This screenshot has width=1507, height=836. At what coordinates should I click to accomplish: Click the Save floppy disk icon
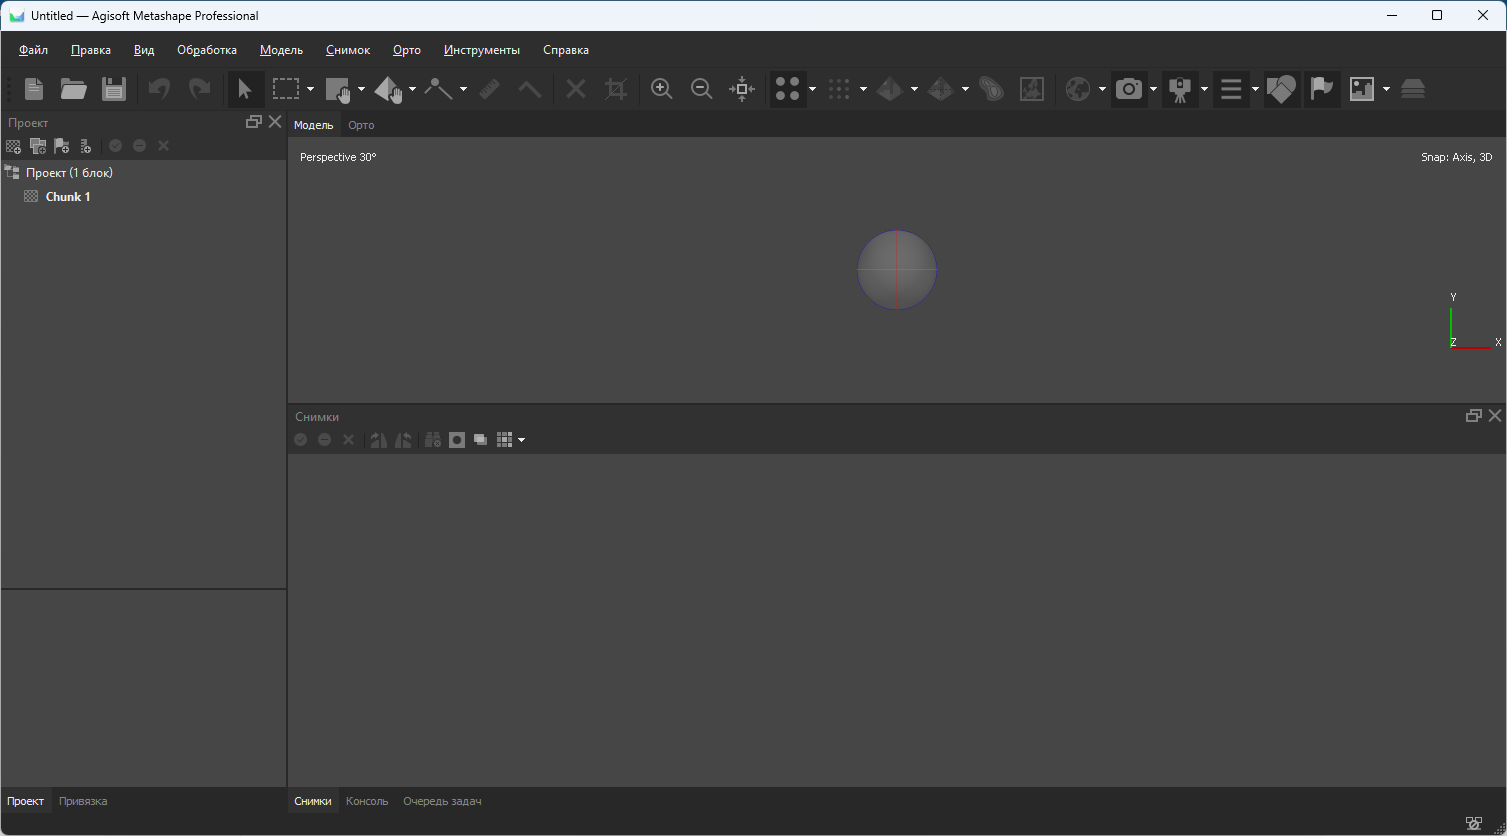pyautogui.click(x=114, y=89)
